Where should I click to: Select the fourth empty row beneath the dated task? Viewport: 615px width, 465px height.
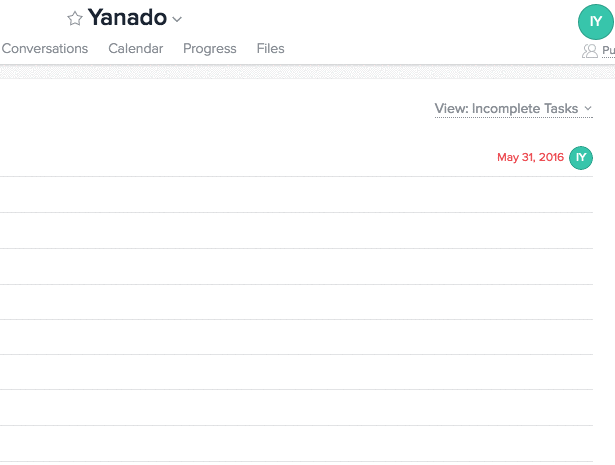(x=296, y=302)
